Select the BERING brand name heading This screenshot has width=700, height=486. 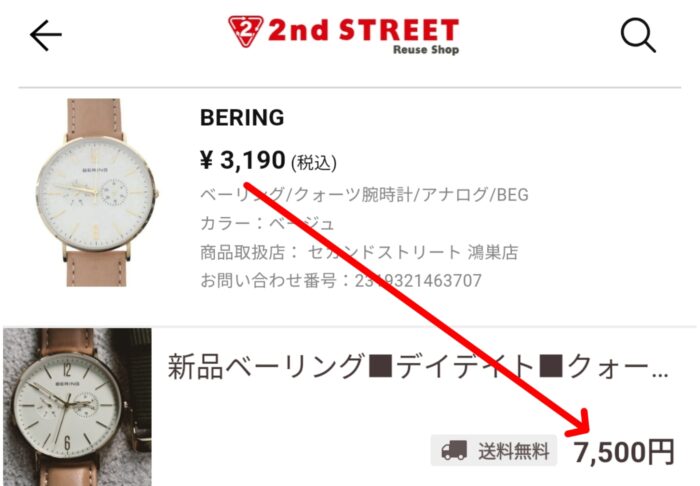tap(242, 118)
